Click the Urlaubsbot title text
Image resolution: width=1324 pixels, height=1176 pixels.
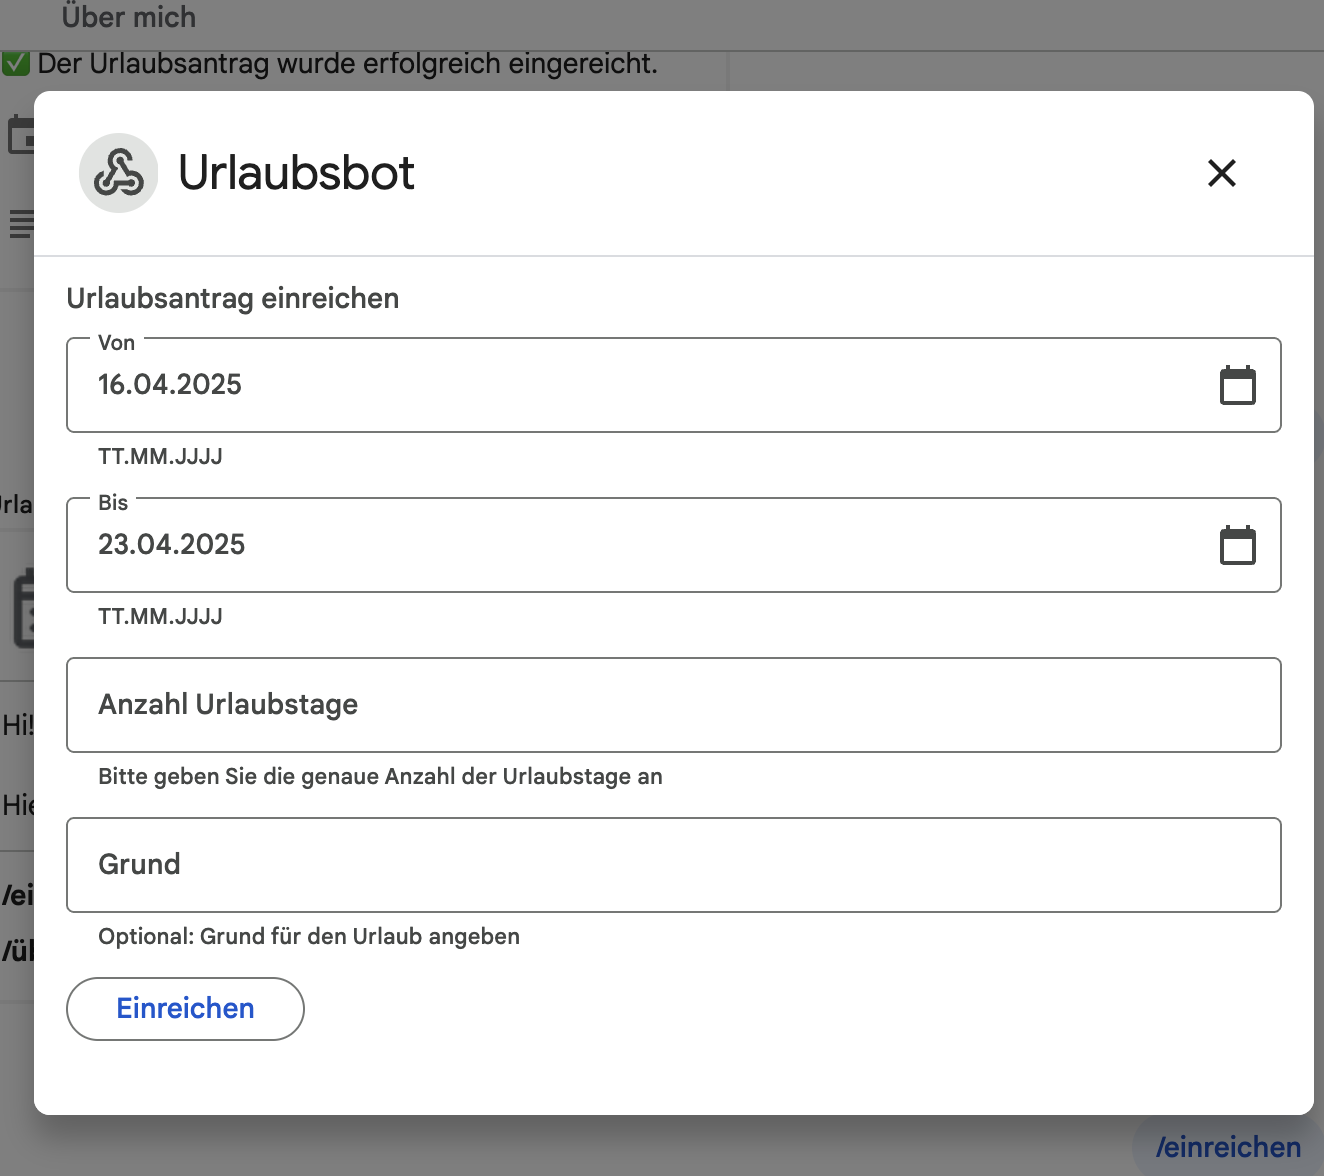pos(296,173)
